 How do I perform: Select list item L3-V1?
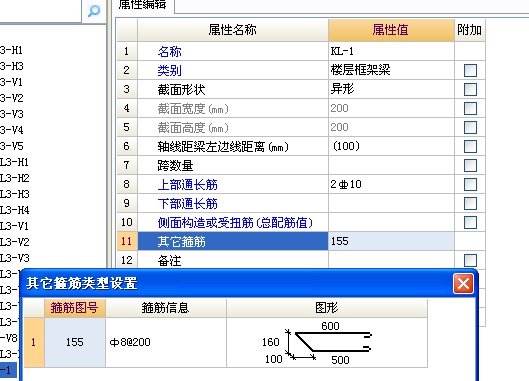(x=15, y=226)
